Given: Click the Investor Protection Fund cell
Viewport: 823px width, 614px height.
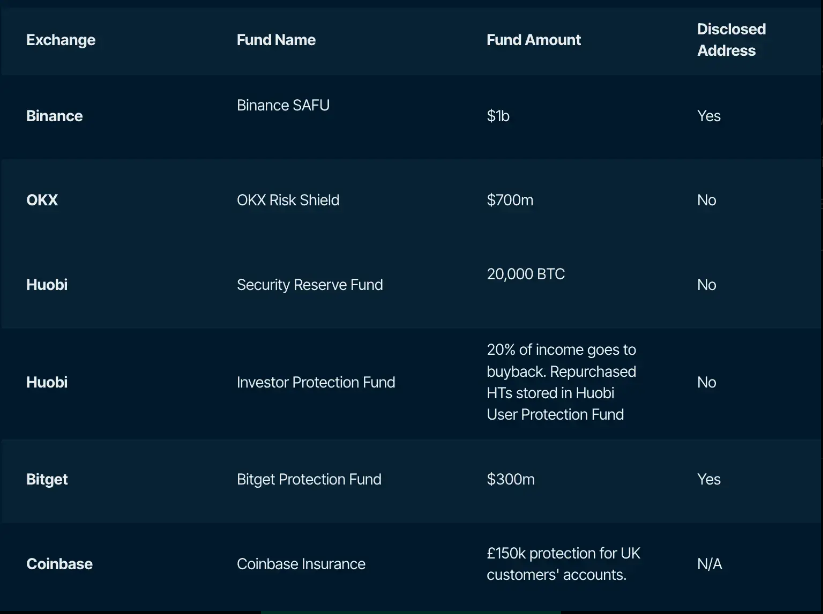Looking at the screenshot, I should tap(316, 382).
